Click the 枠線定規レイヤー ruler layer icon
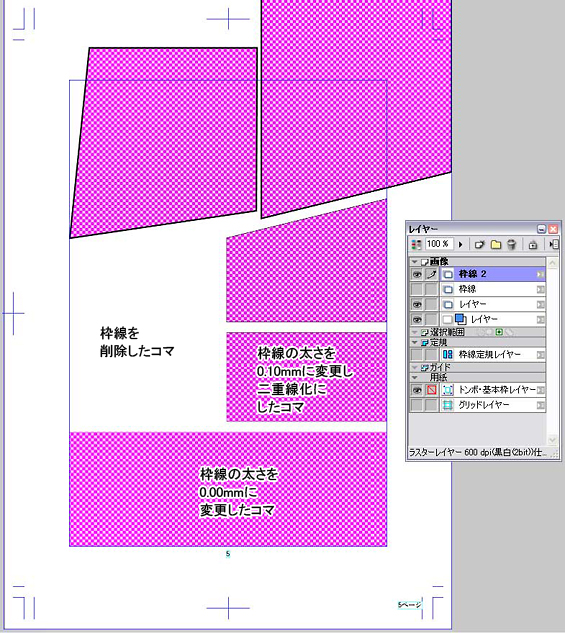Image resolution: width=565 pixels, height=633 pixels. point(448,354)
